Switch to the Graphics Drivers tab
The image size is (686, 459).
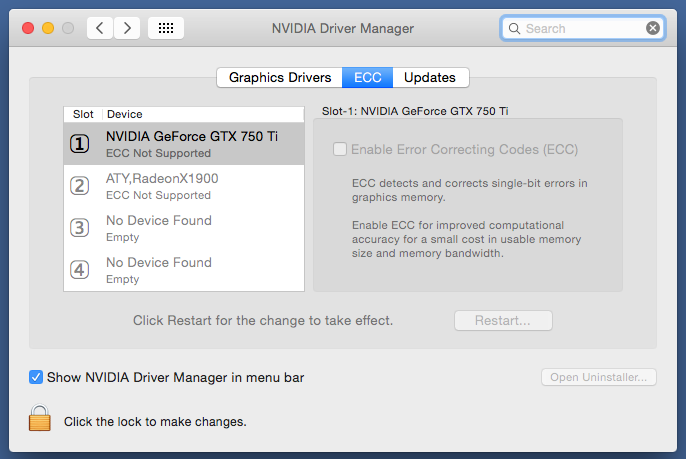[280, 77]
